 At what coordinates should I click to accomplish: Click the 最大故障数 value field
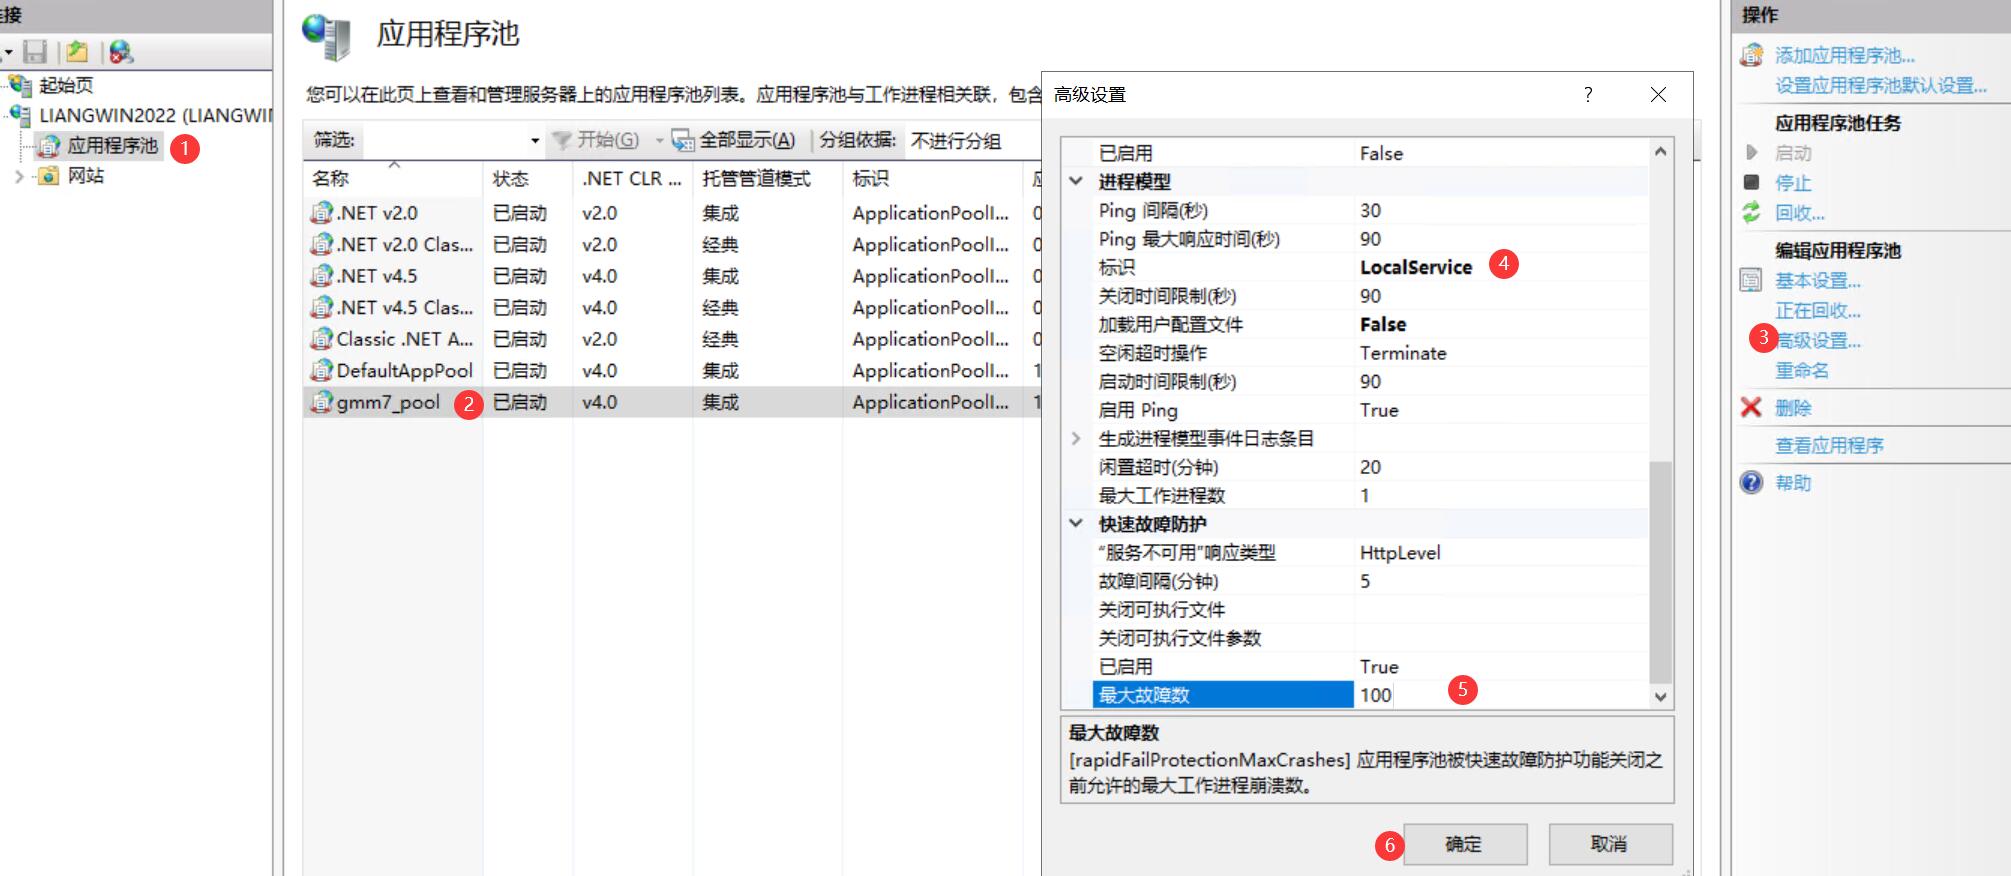click(x=1500, y=695)
